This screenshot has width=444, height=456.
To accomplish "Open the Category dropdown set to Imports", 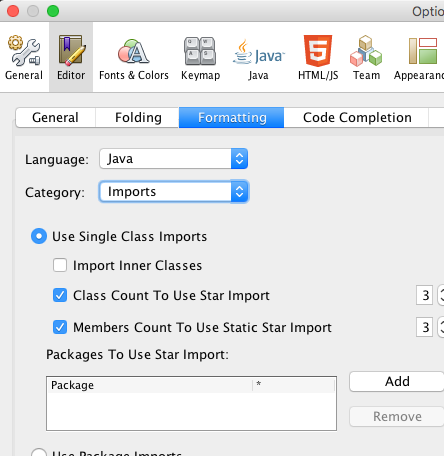I will (173, 192).
